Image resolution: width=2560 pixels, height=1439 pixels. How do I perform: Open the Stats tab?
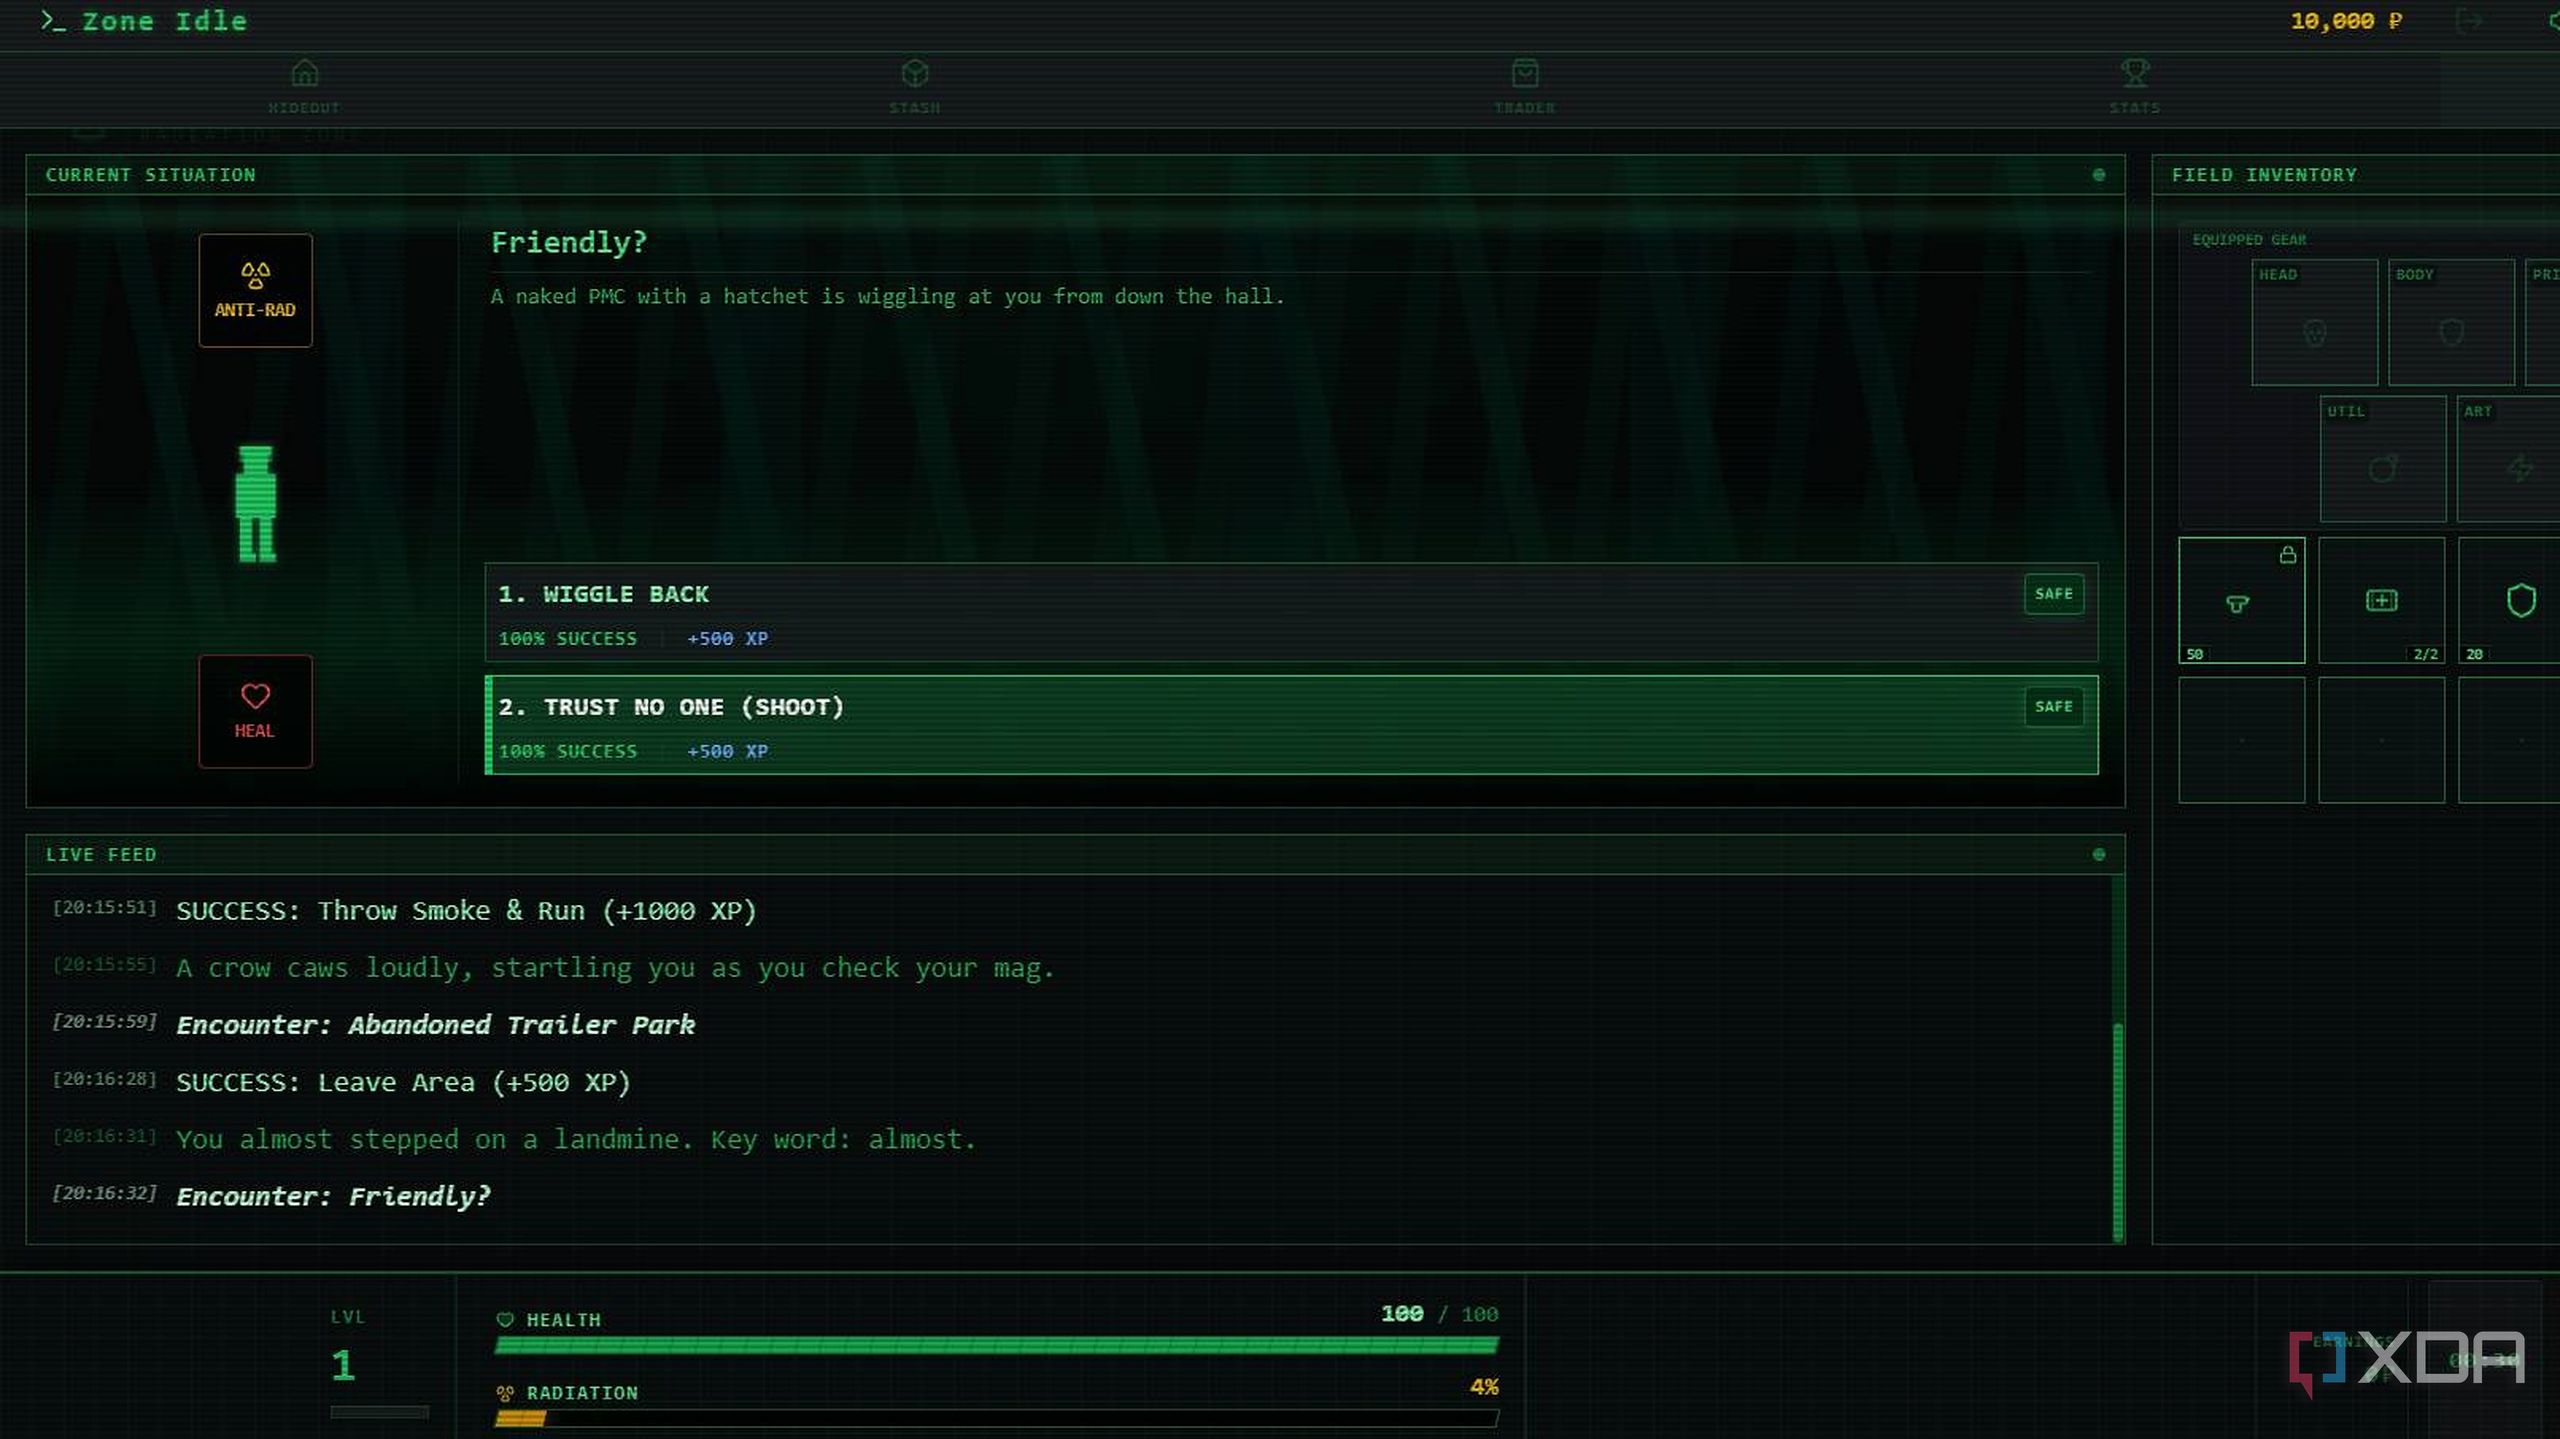pyautogui.click(x=2135, y=86)
